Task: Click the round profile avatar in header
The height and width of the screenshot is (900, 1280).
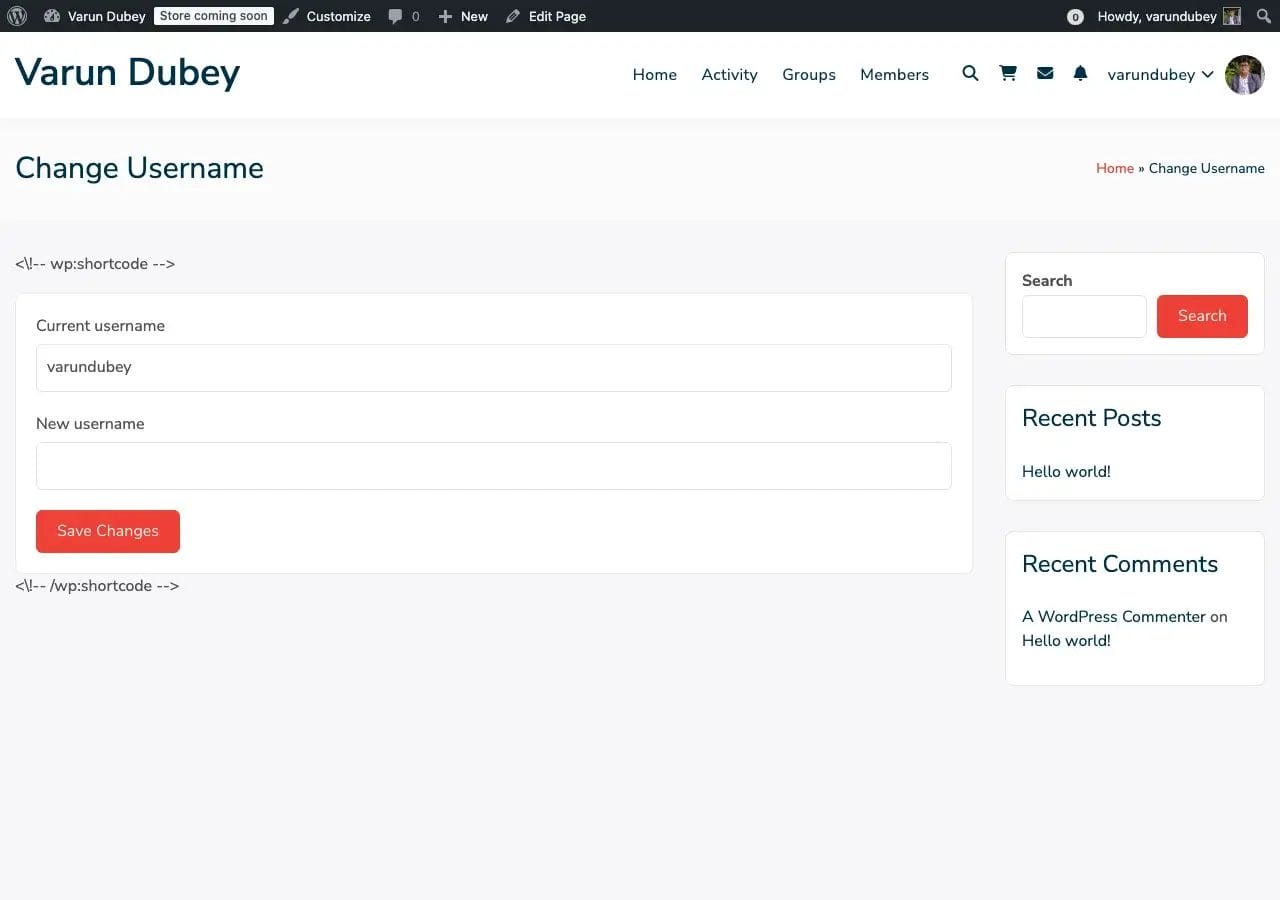Action: click(x=1244, y=75)
